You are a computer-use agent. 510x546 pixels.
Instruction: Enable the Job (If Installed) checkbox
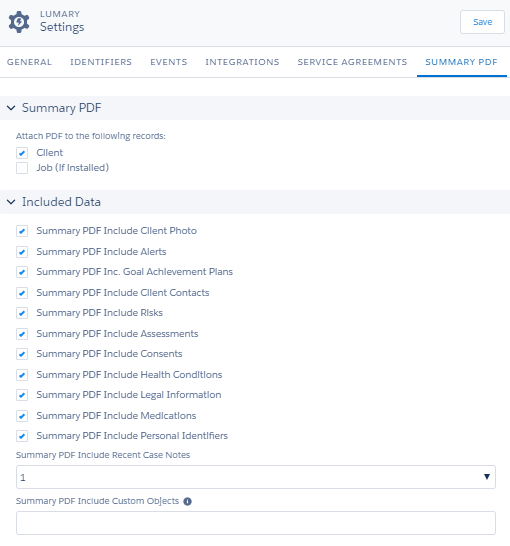(x=22, y=168)
